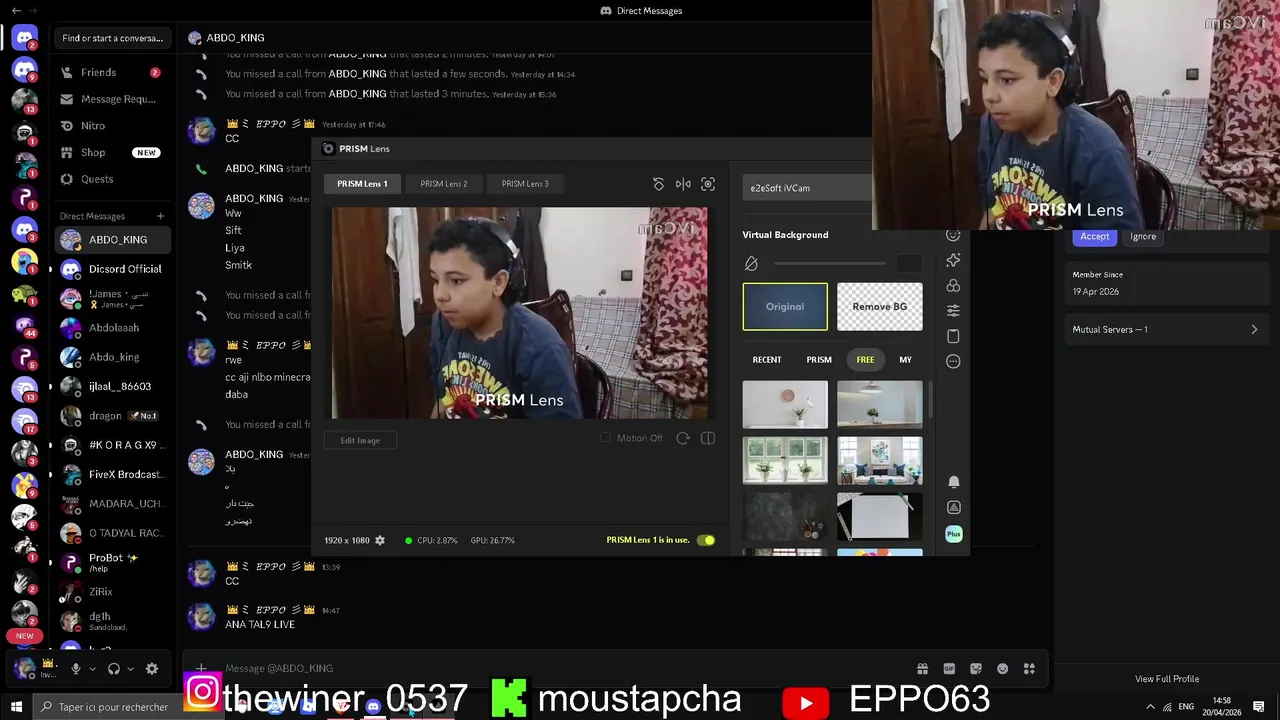Click the PRISM Lens capture snapshot icon
1280x720 pixels.
[708, 184]
